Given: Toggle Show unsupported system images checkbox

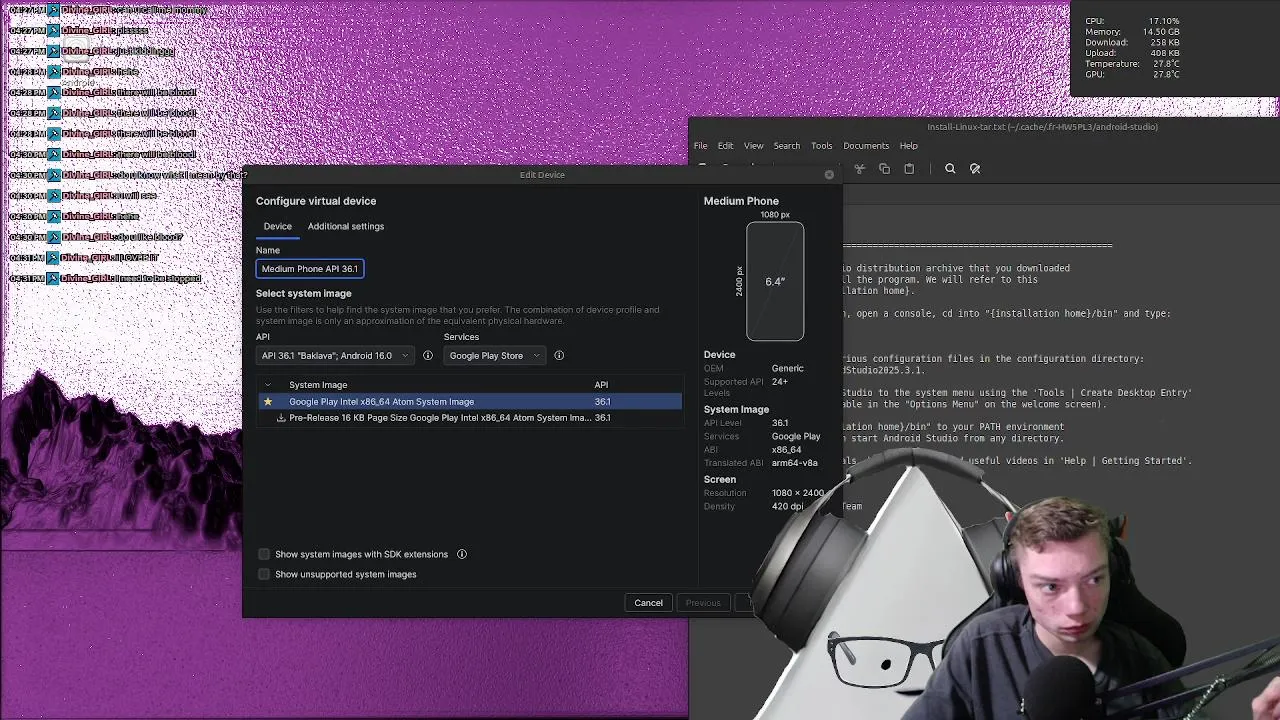Looking at the screenshot, I should point(264,574).
